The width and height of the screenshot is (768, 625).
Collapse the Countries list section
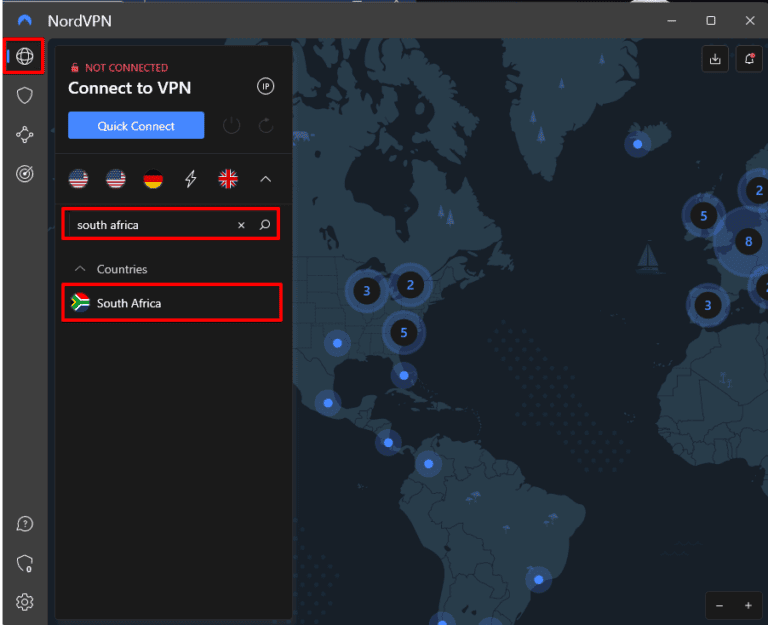79,269
